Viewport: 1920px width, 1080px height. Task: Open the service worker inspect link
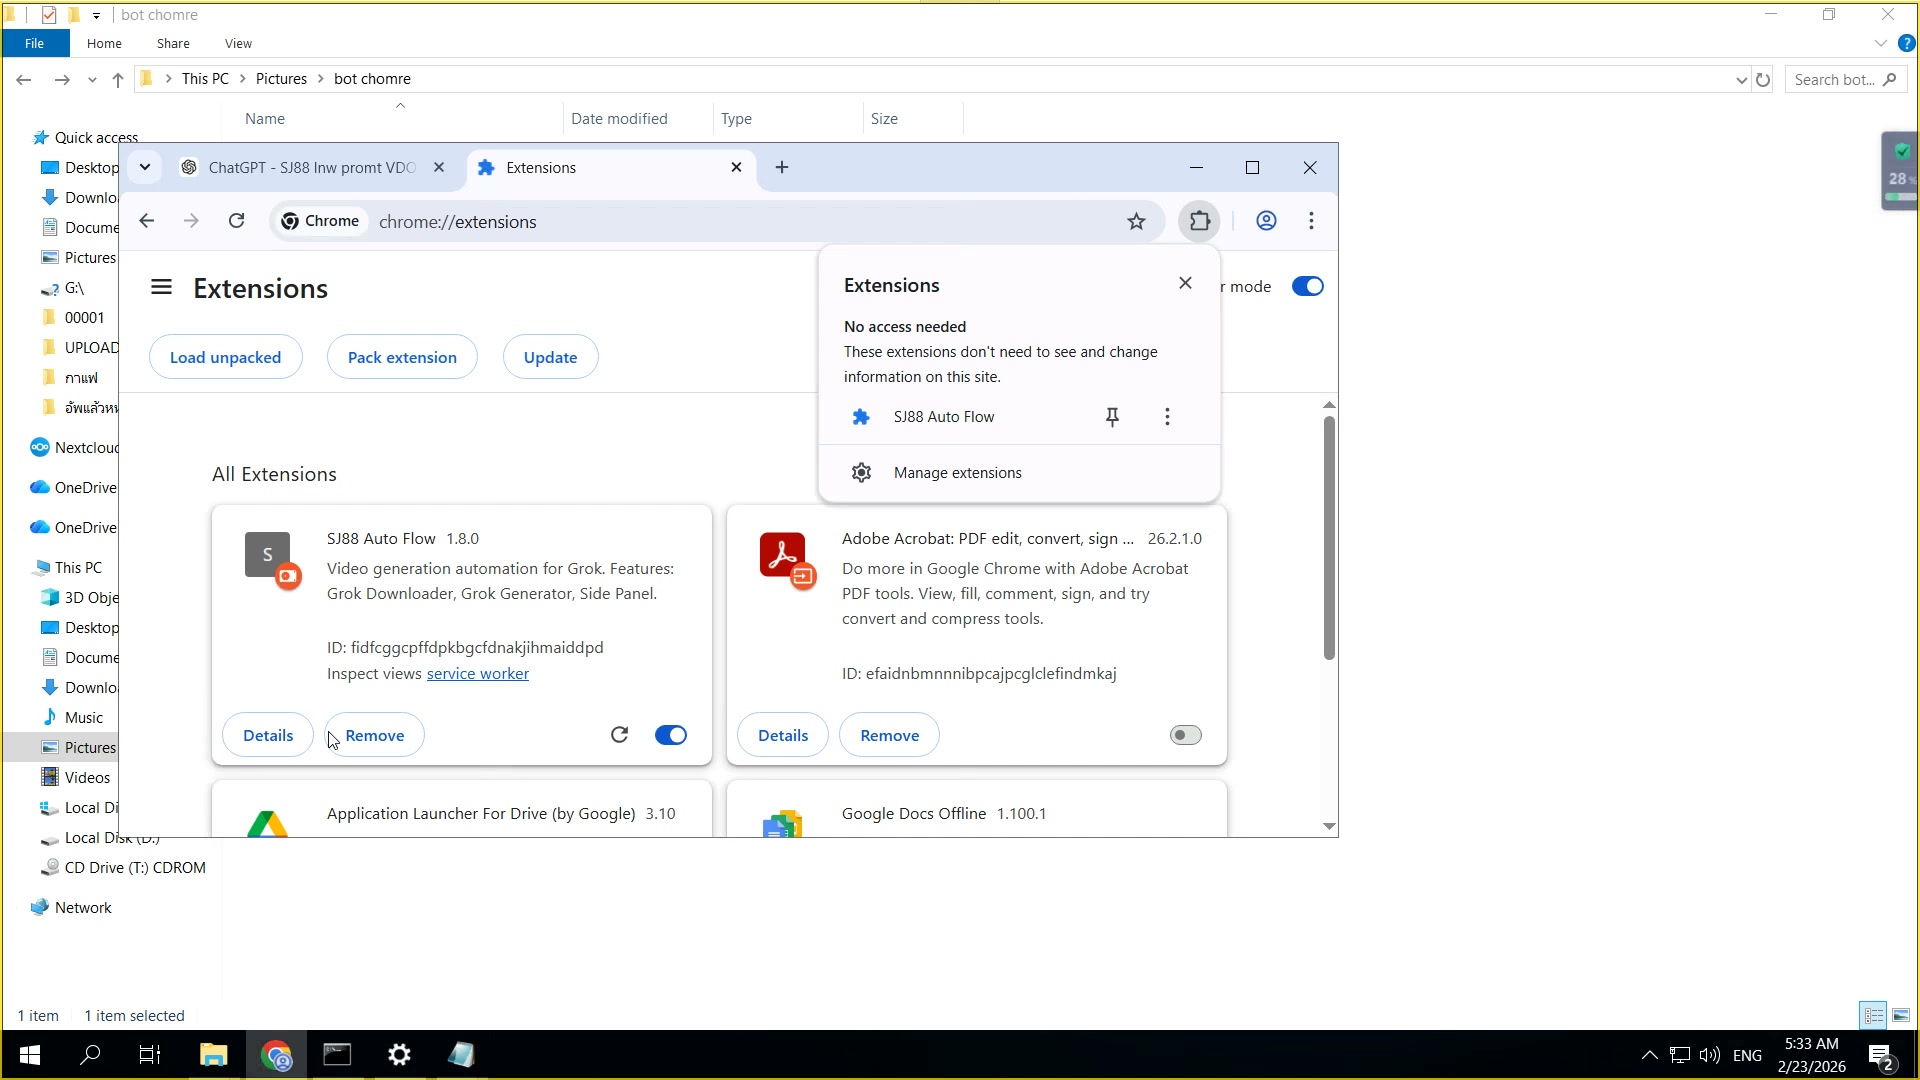(477, 674)
